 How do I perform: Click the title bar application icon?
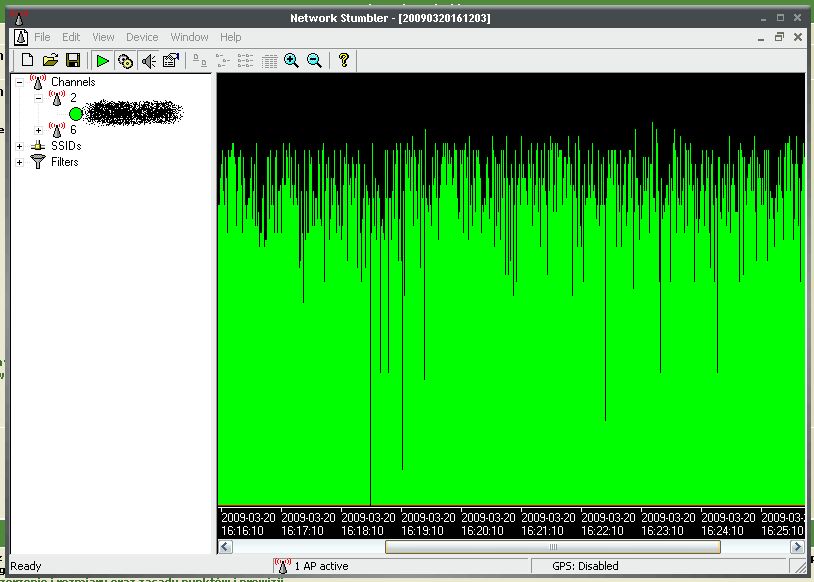(x=19, y=19)
